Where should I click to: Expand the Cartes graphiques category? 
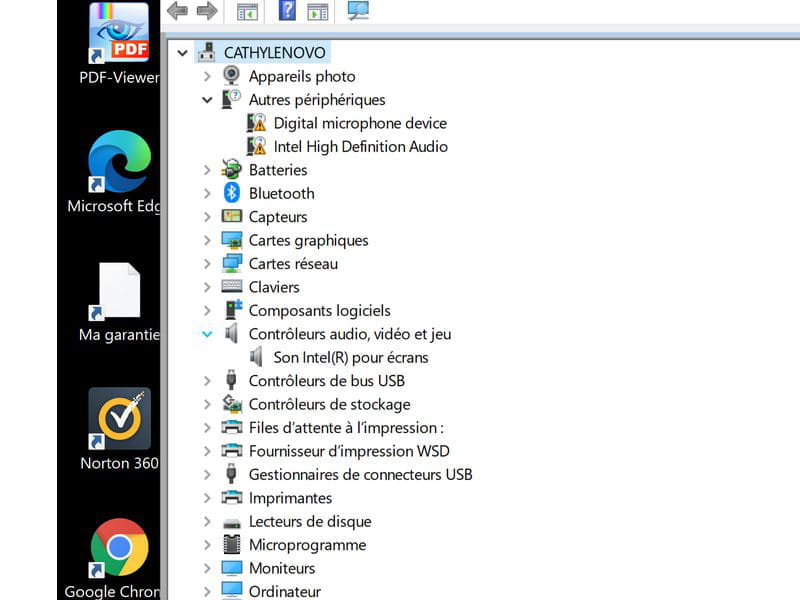point(207,241)
